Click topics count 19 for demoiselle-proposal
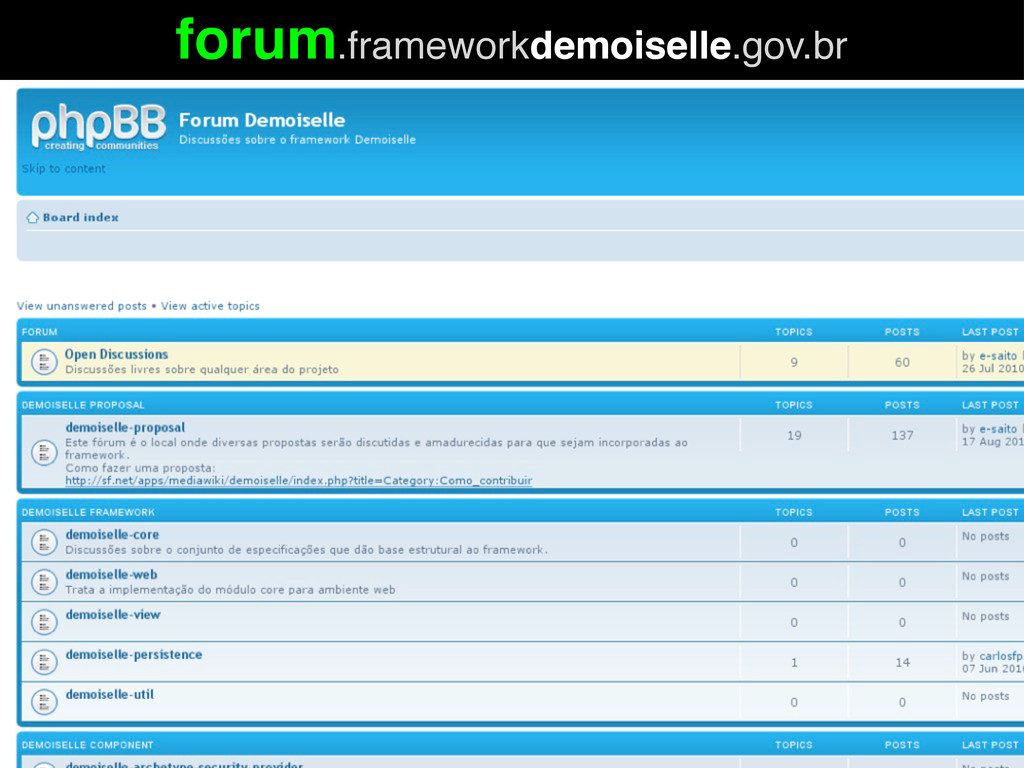Viewport: 1024px width, 768px height. point(794,435)
